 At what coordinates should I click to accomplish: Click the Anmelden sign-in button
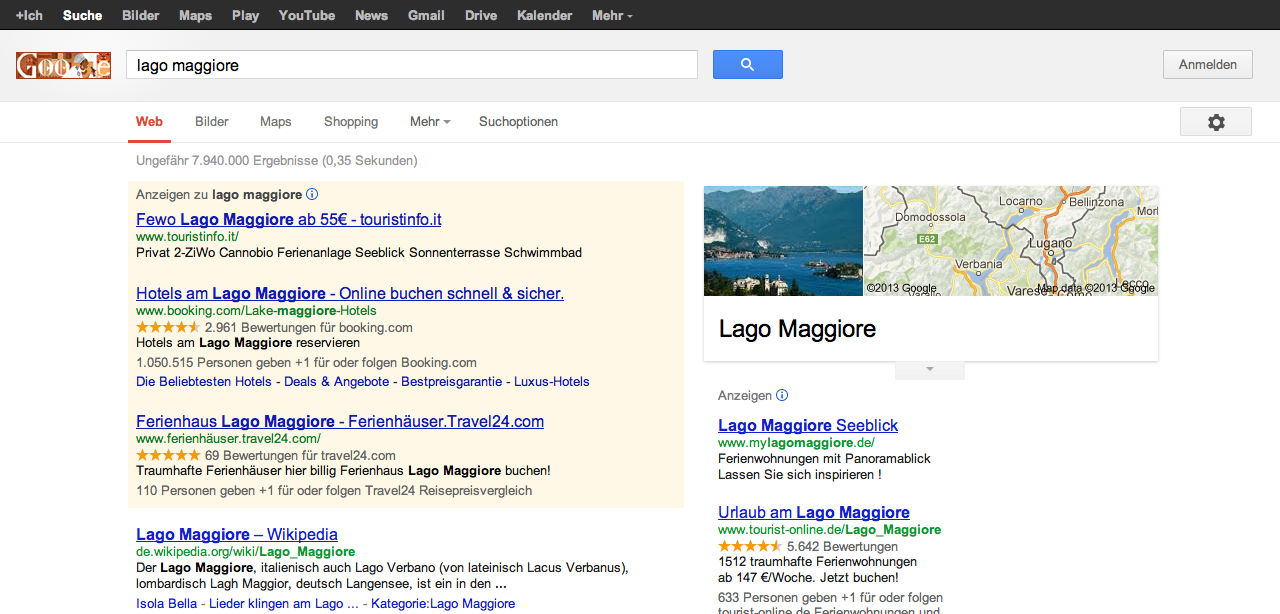coord(1207,65)
